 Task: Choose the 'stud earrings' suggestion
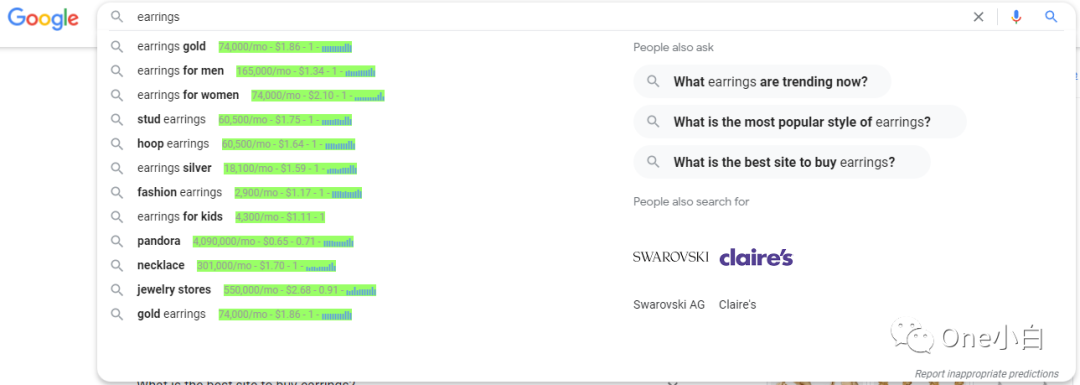172,119
